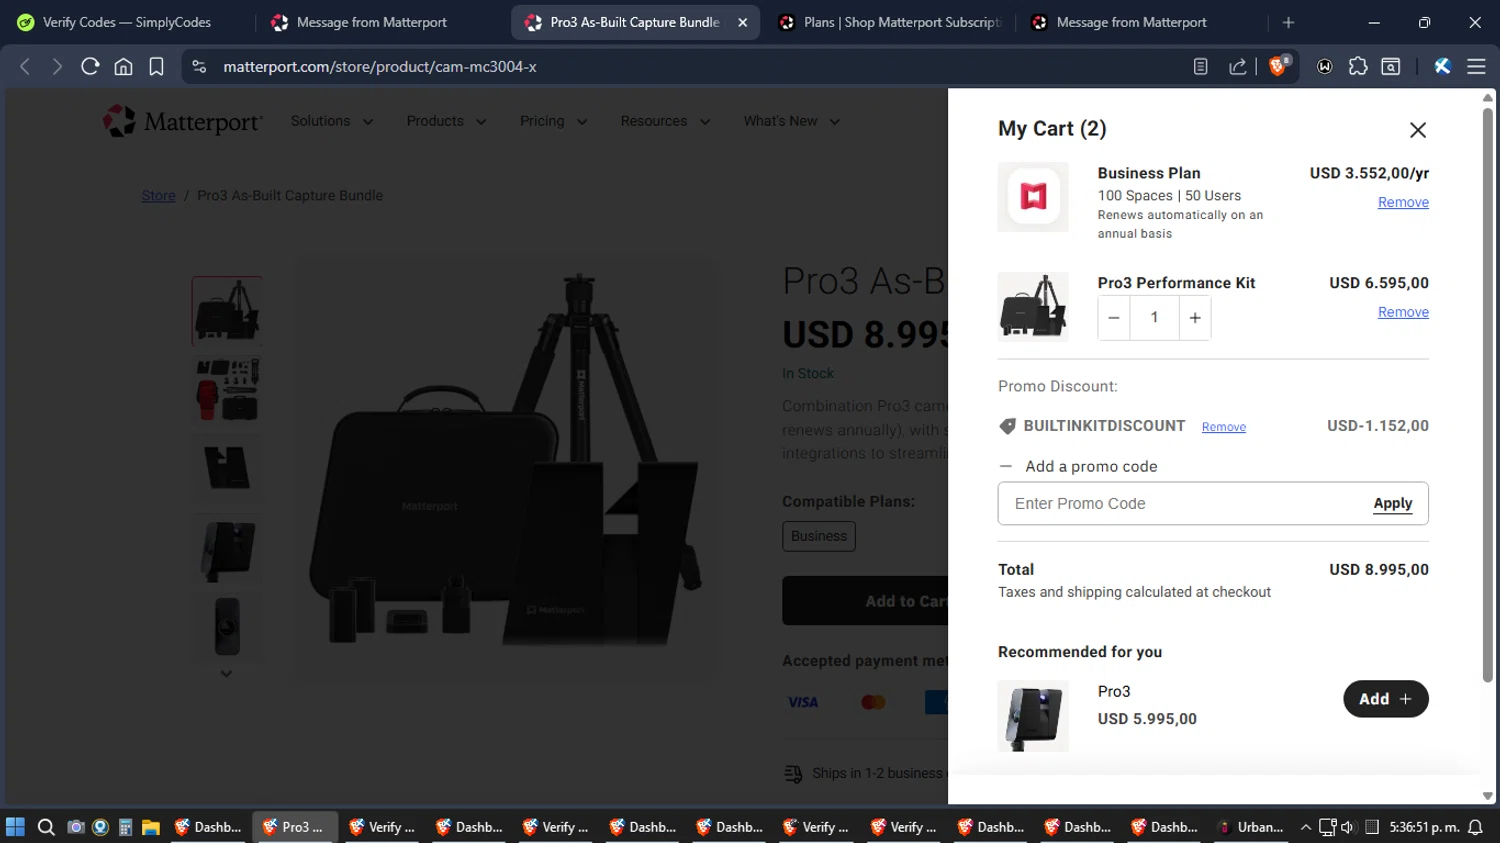Share this page
The image size is (1500, 843).
point(1238,66)
